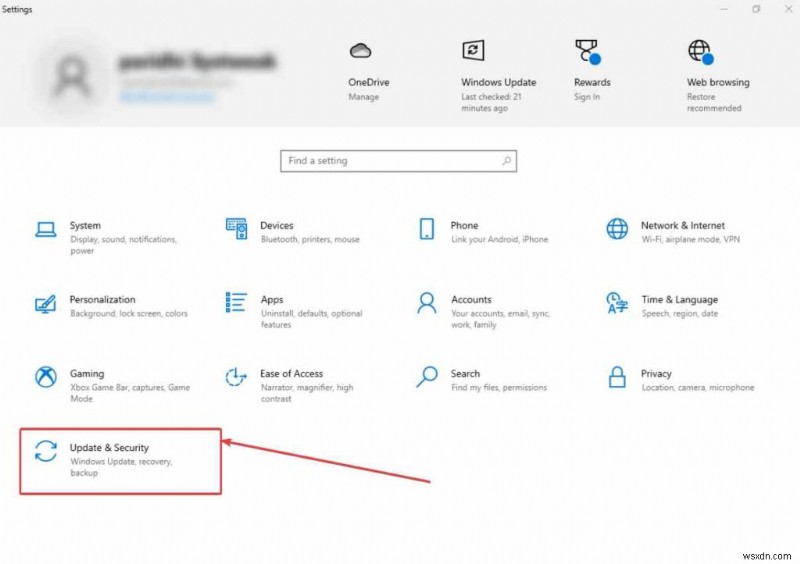Click the Web browsing label in header
Screen dimensions: 800x564
click(718, 82)
